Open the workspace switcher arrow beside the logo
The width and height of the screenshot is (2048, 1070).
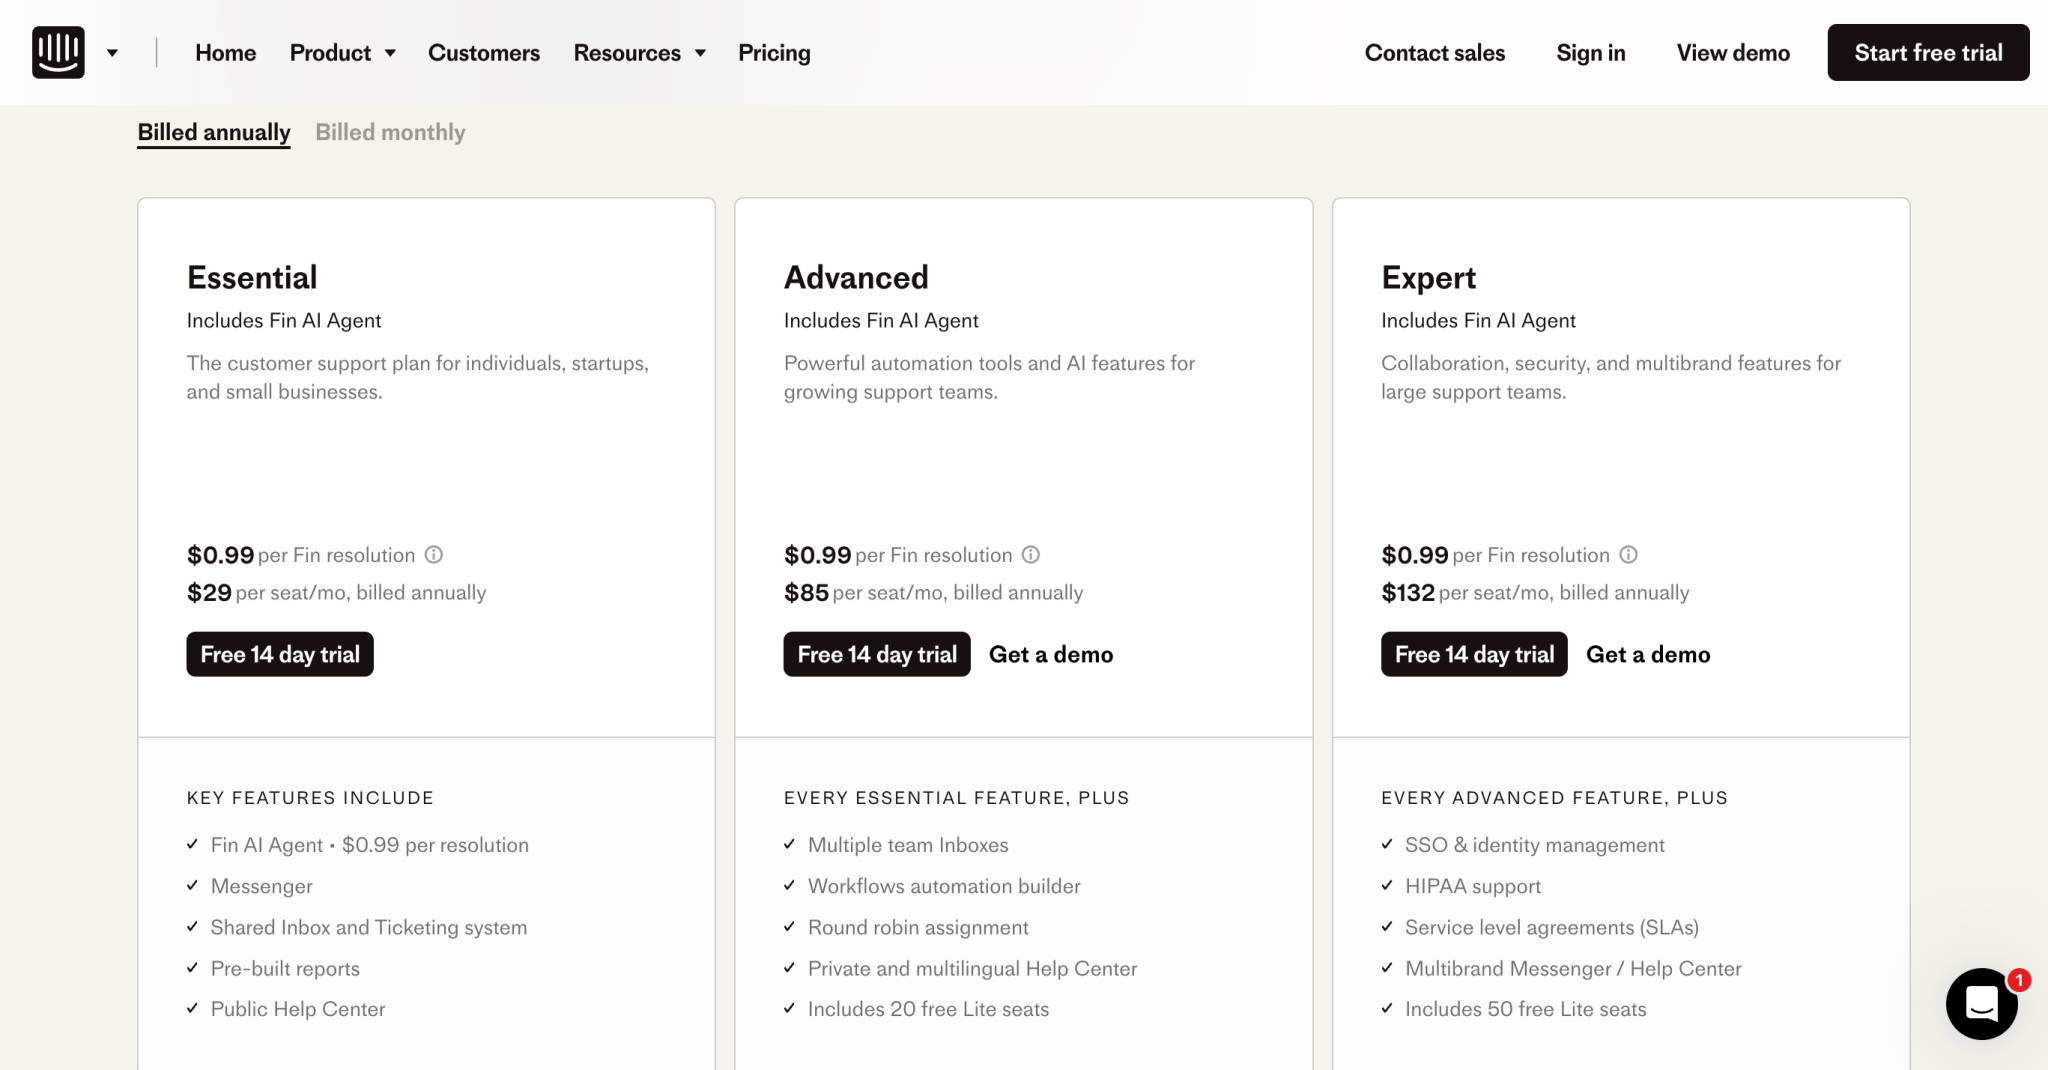[113, 52]
